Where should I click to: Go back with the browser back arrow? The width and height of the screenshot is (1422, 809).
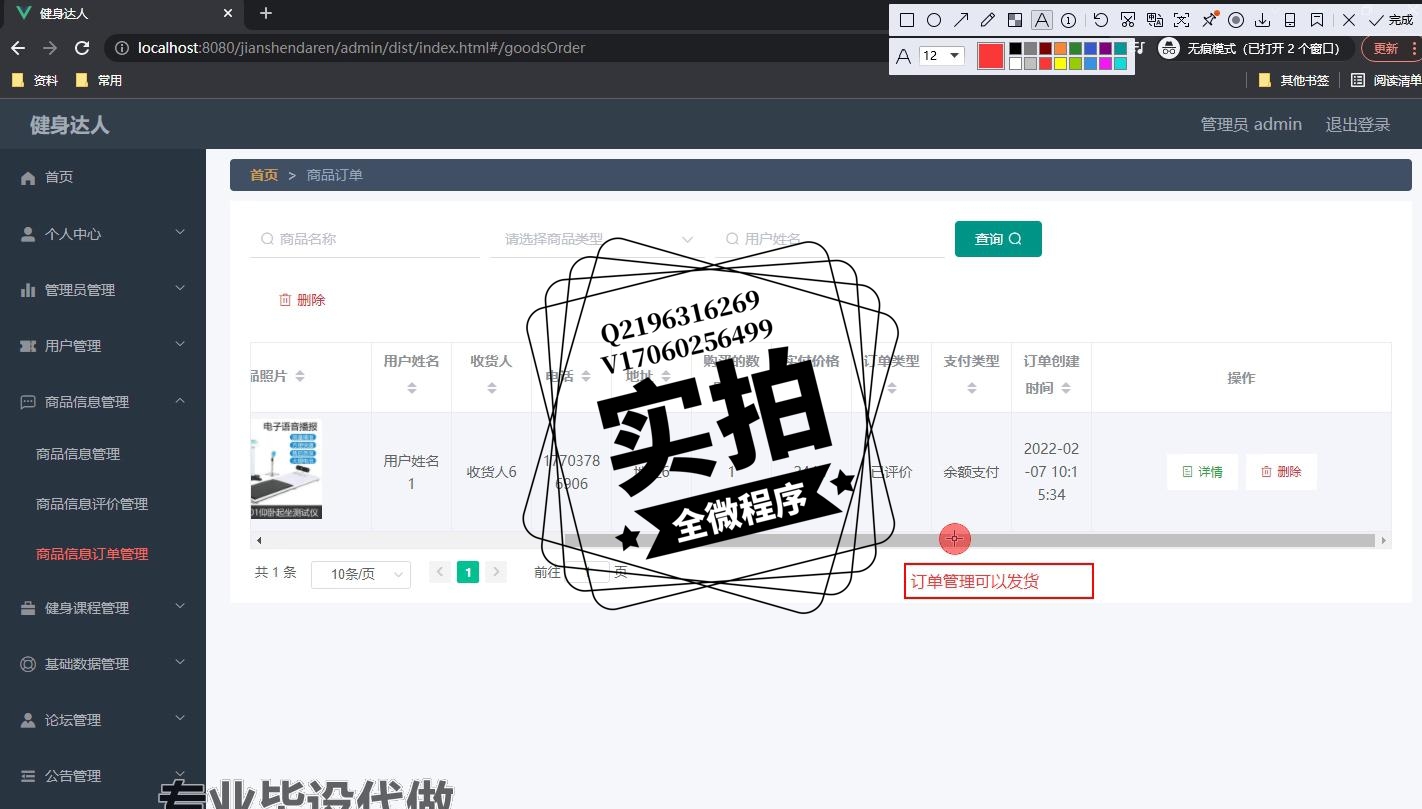coord(18,48)
